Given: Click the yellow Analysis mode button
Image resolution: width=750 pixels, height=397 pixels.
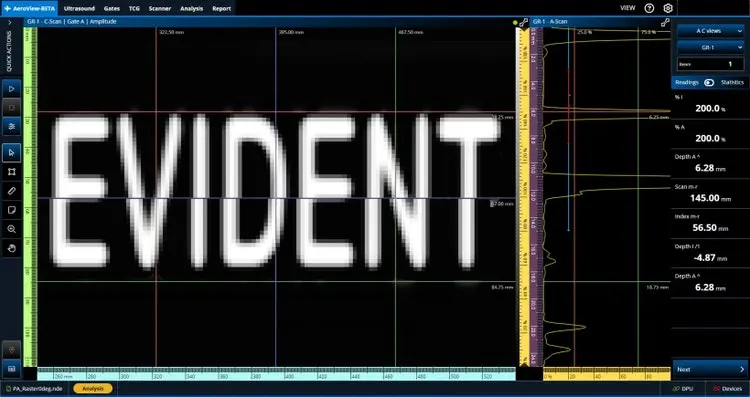Looking at the screenshot, I should tap(93, 388).
